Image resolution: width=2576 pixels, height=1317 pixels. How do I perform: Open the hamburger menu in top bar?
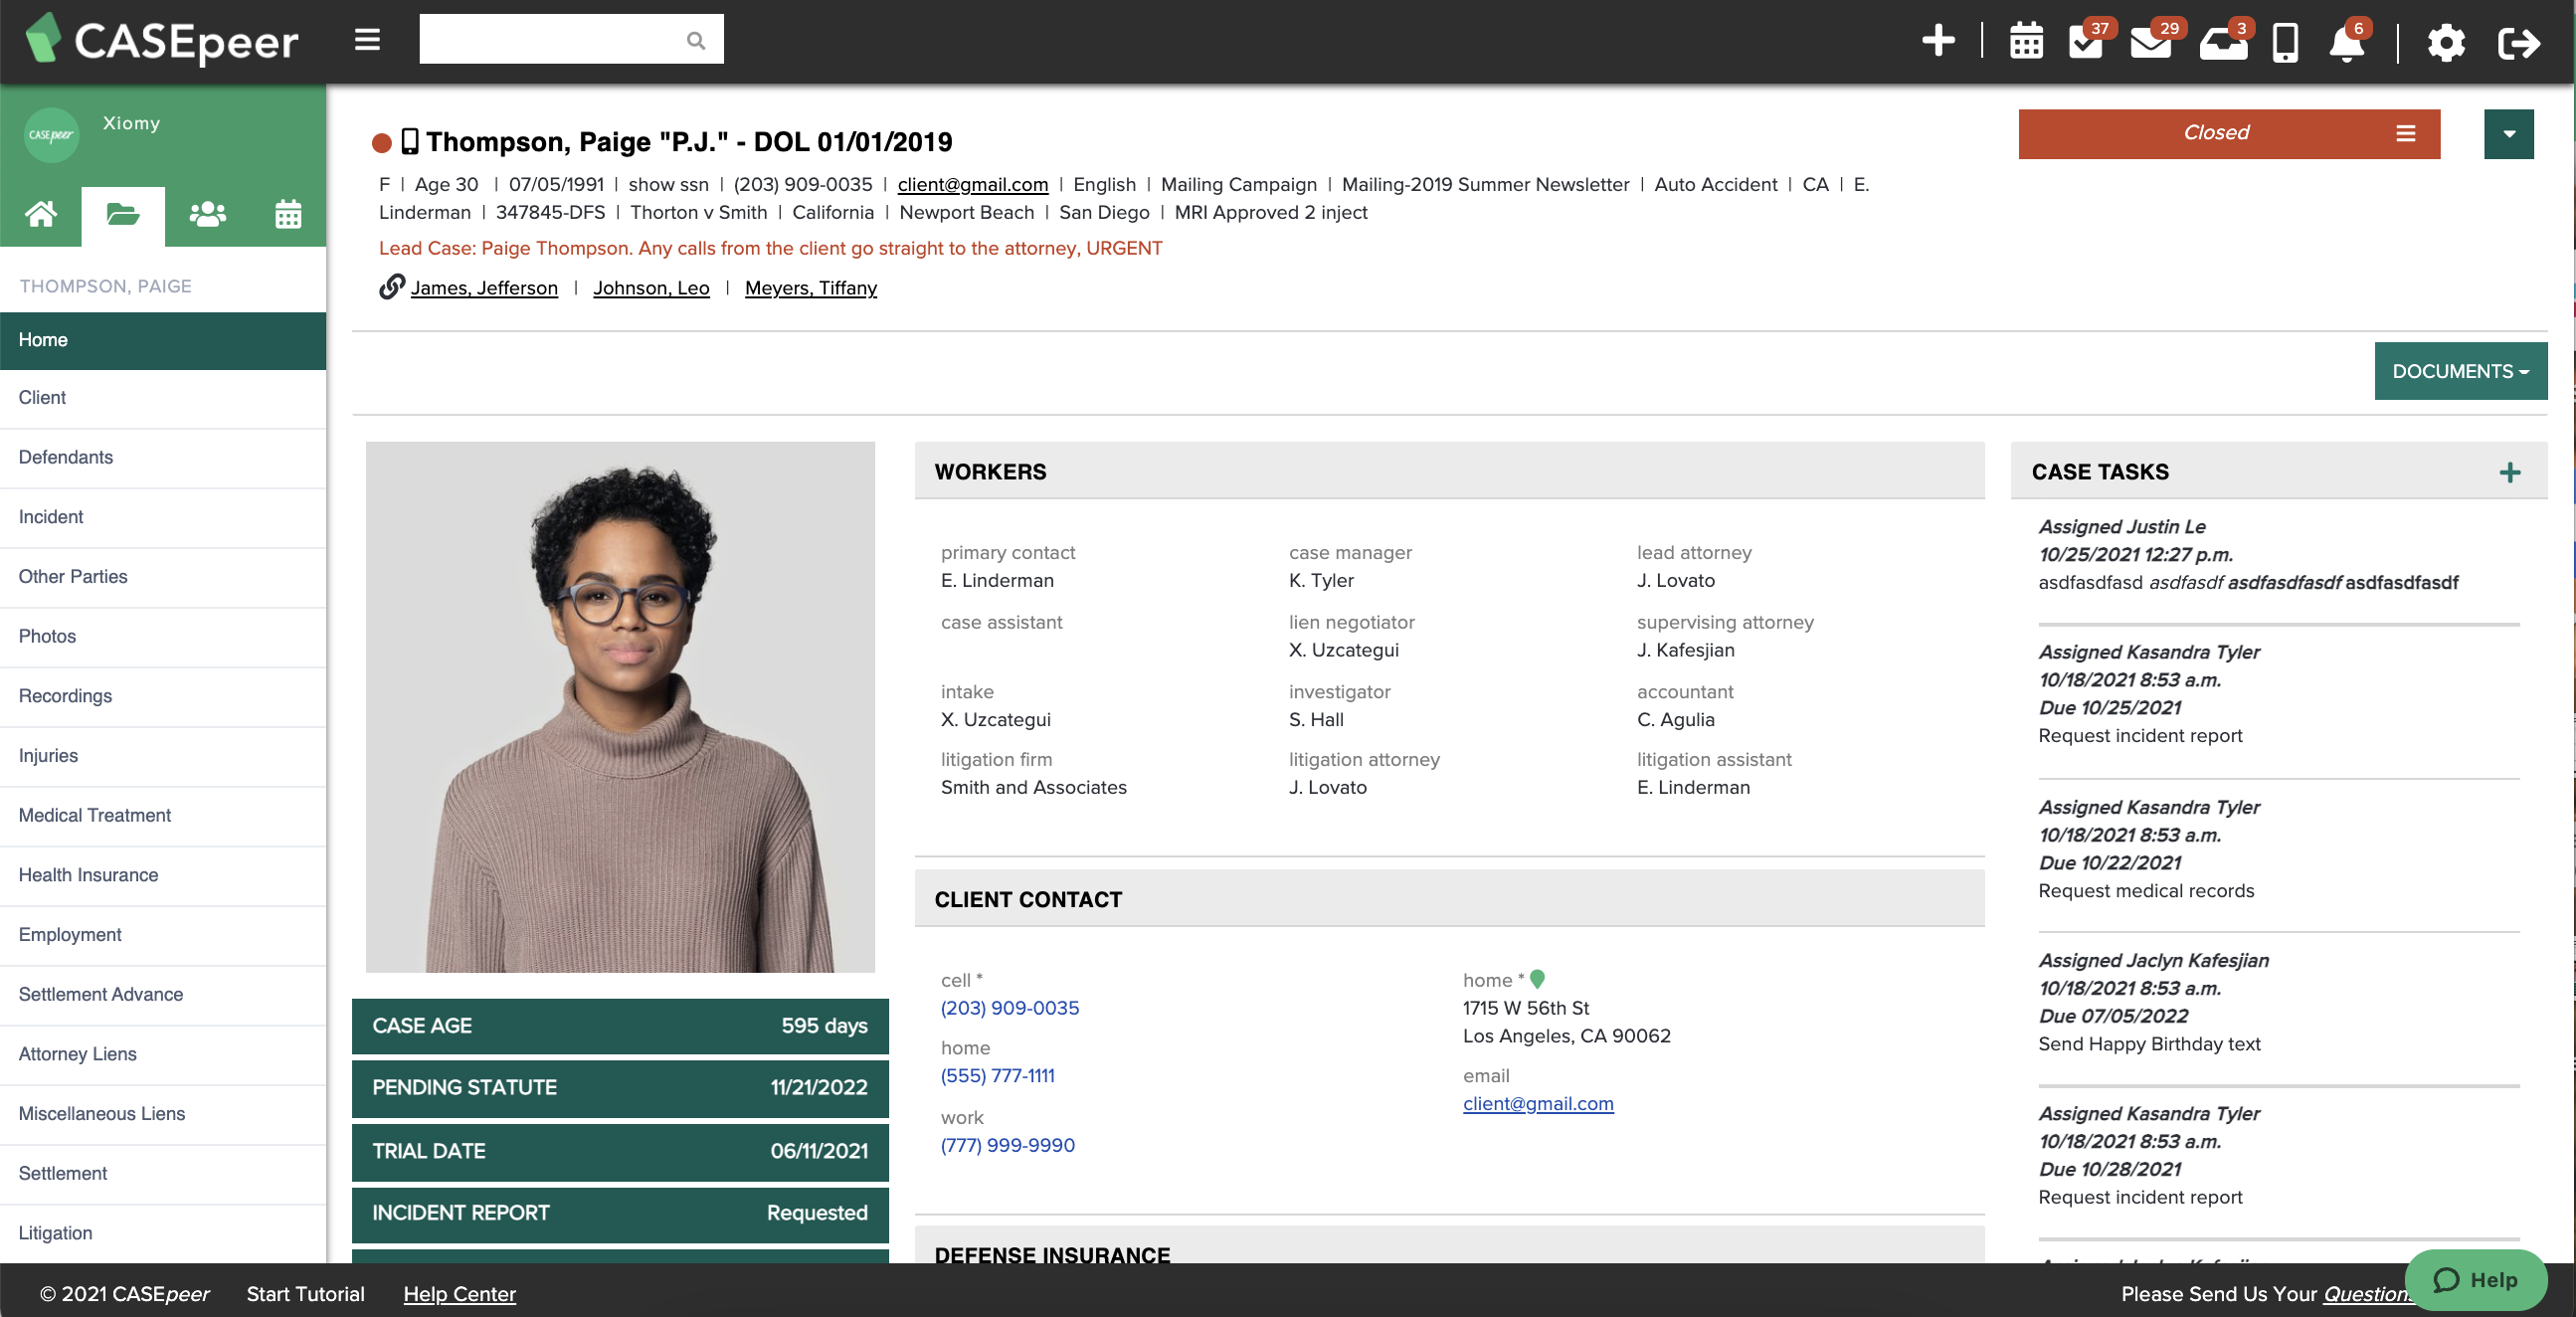(x=367, y=40)
